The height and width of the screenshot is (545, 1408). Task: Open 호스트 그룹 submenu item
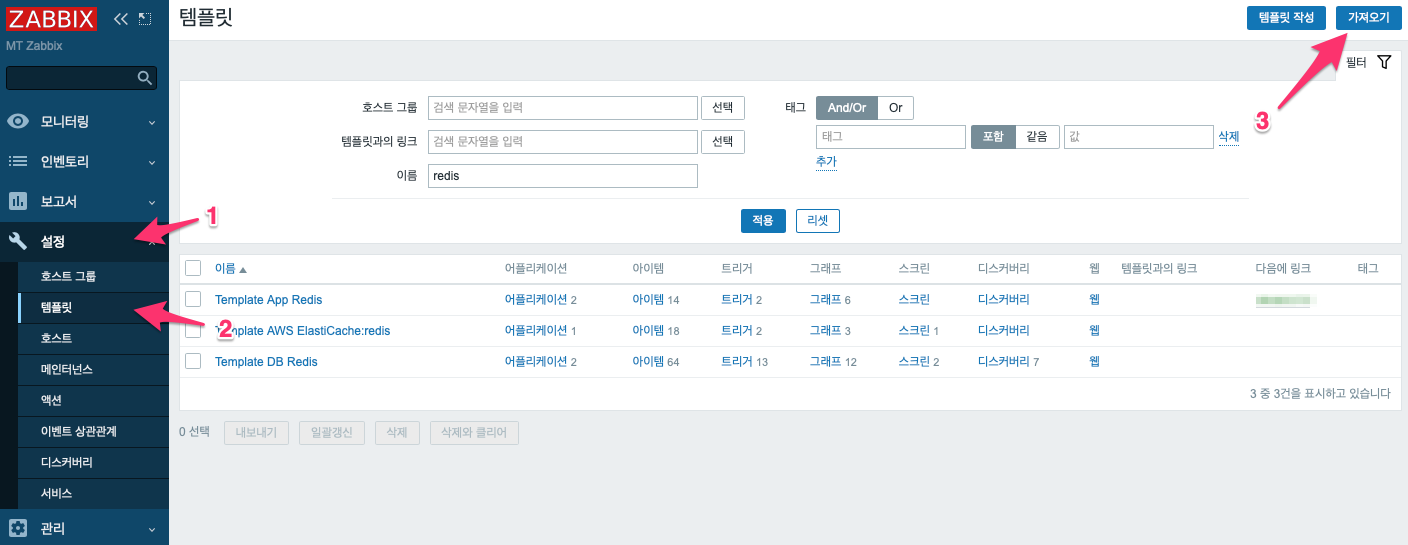pyautogui.click(x=93, y=276)
